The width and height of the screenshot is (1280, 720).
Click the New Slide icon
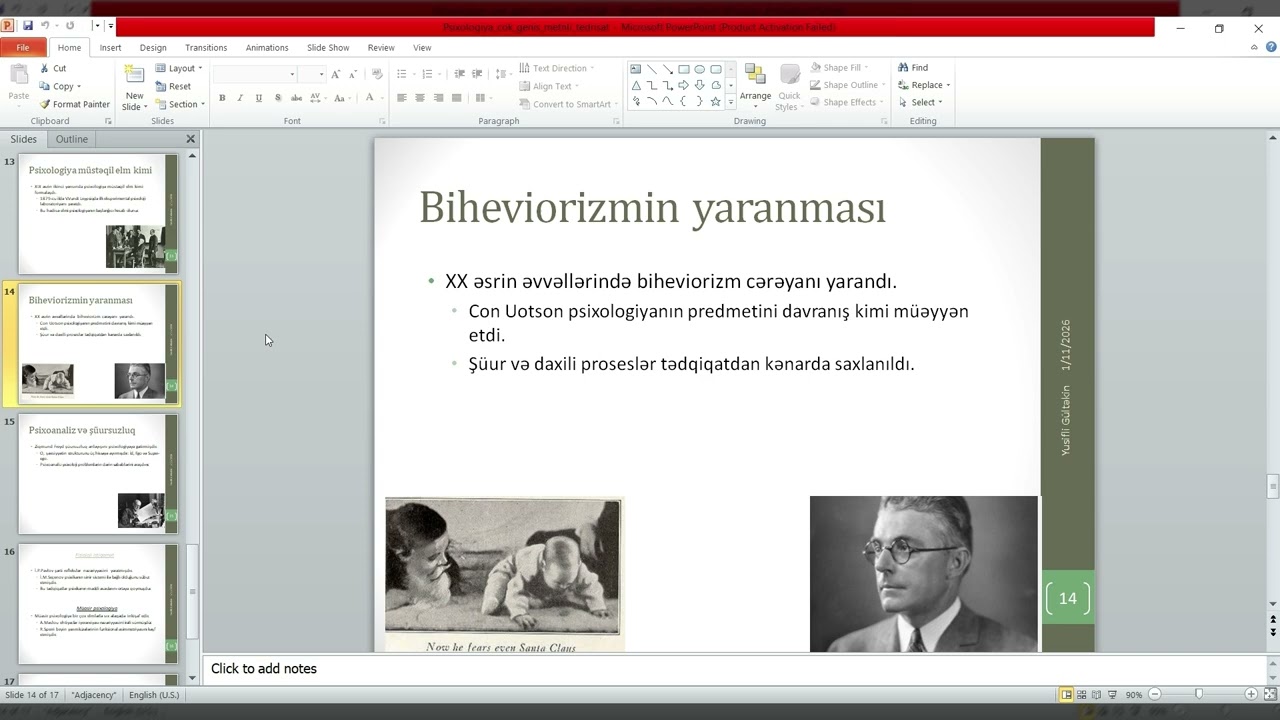(134, 76)
